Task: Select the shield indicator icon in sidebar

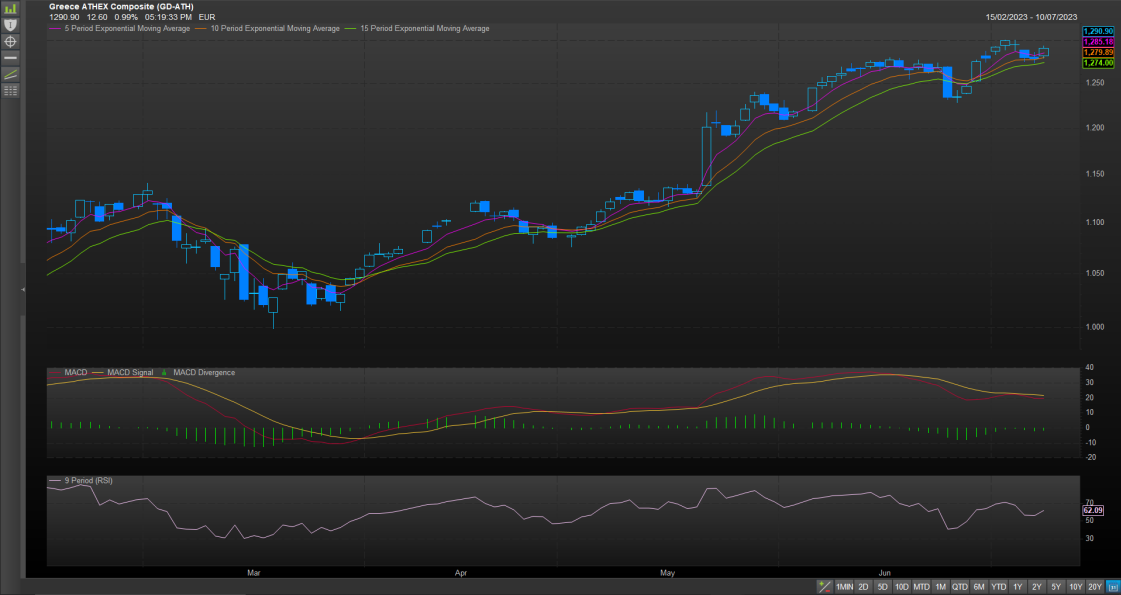Action: 11,24
